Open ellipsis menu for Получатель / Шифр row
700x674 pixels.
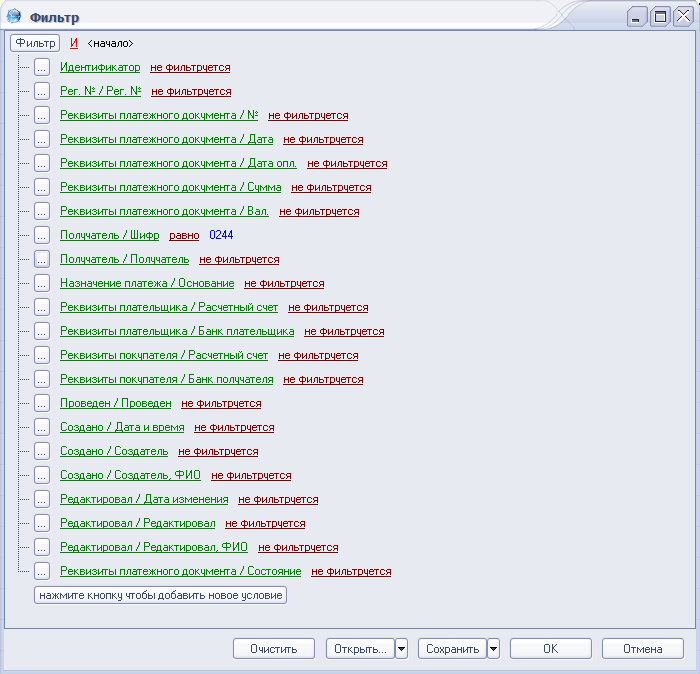pos(42,235)
